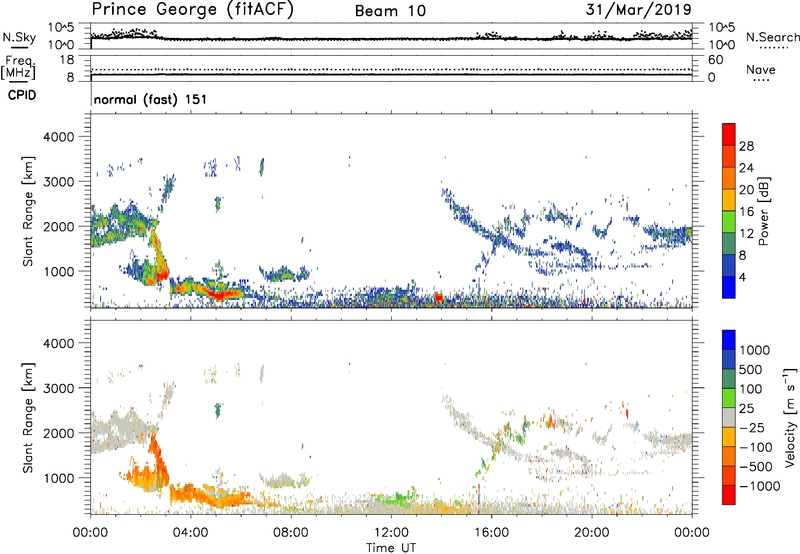Pick the red bottom segment of the Velocity color bar
800x554 pixels.
click(729, 495)
